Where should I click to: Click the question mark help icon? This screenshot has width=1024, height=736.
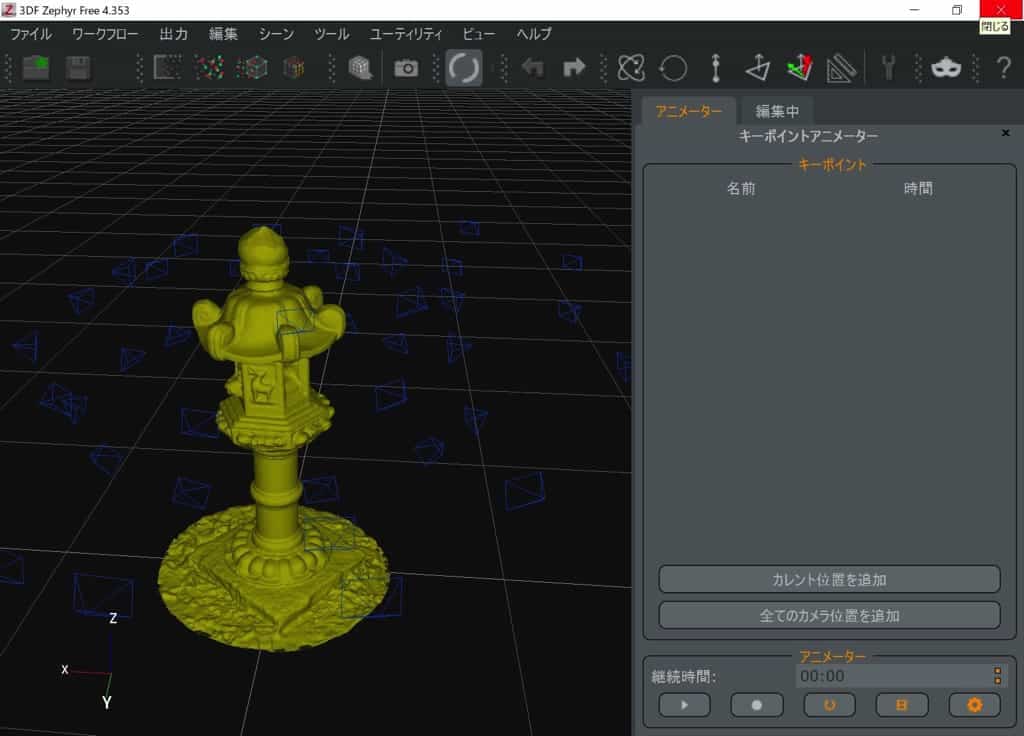(x=1004, y=67)
